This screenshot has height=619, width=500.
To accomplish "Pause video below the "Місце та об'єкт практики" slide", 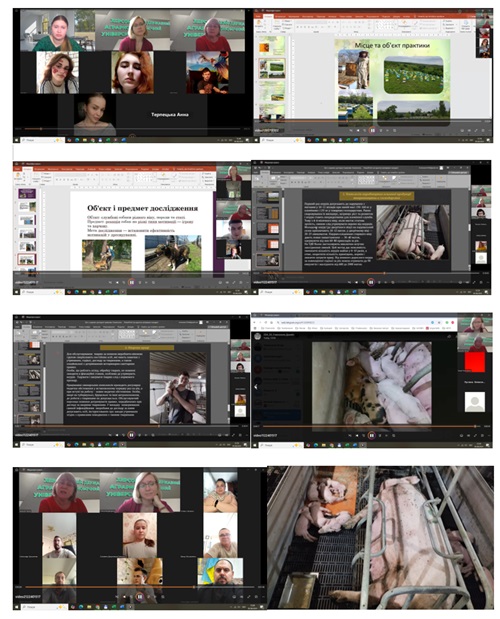I will coord(372,130).
